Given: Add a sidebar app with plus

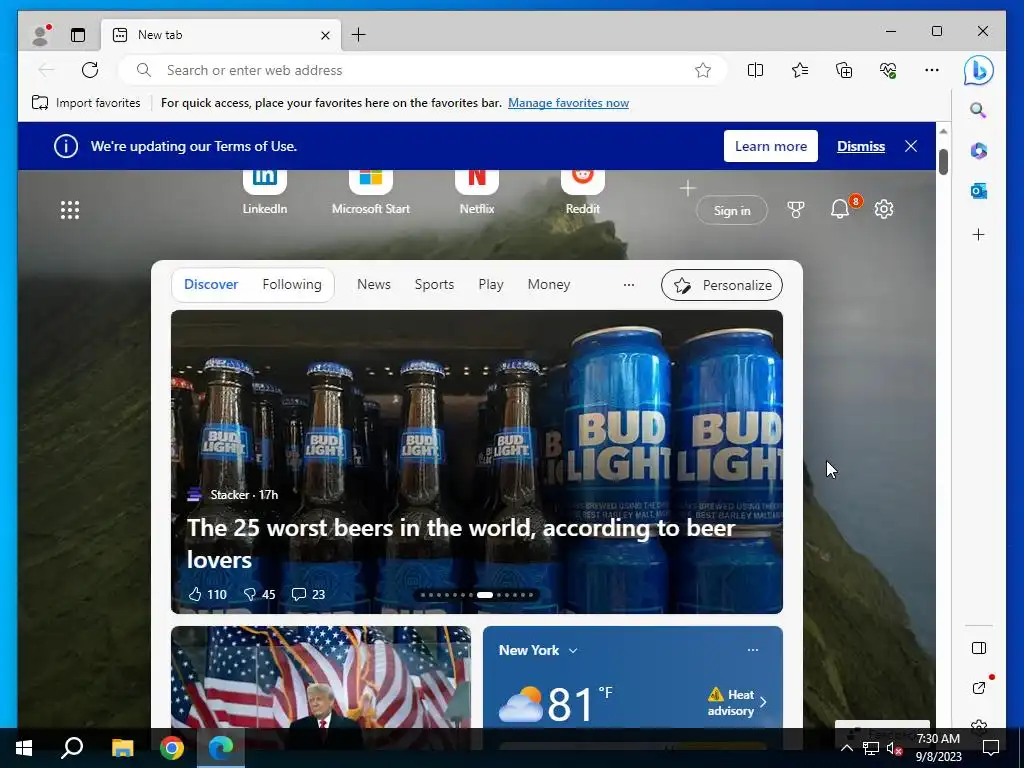Looking at the screenshot, I should click(x=978, y=234).
